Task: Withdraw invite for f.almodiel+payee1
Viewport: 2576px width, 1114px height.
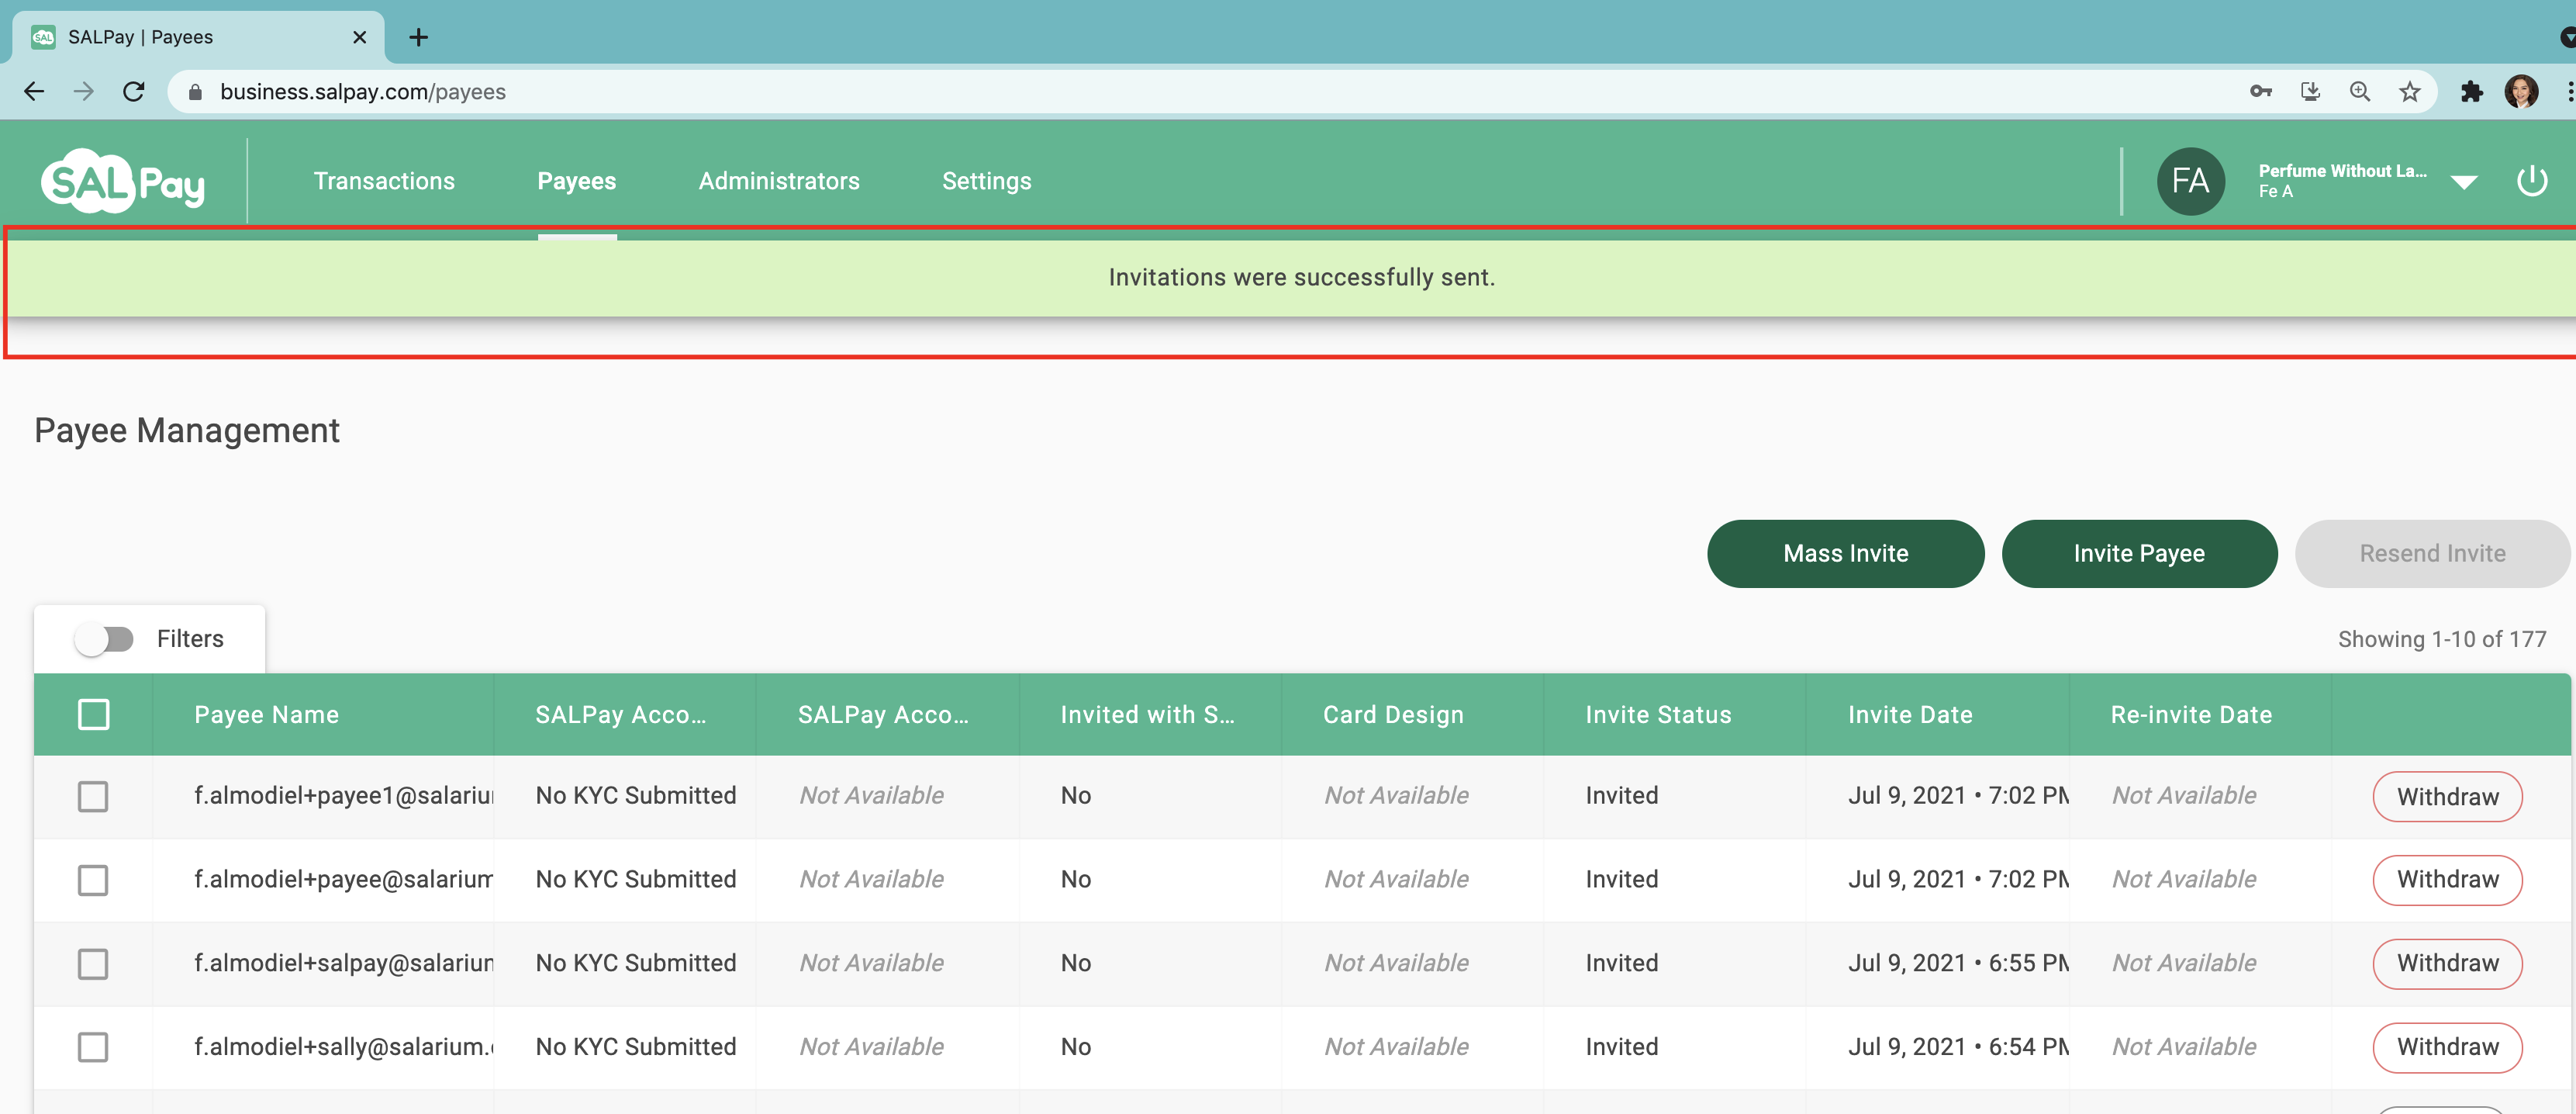Action: (2447, 796)
